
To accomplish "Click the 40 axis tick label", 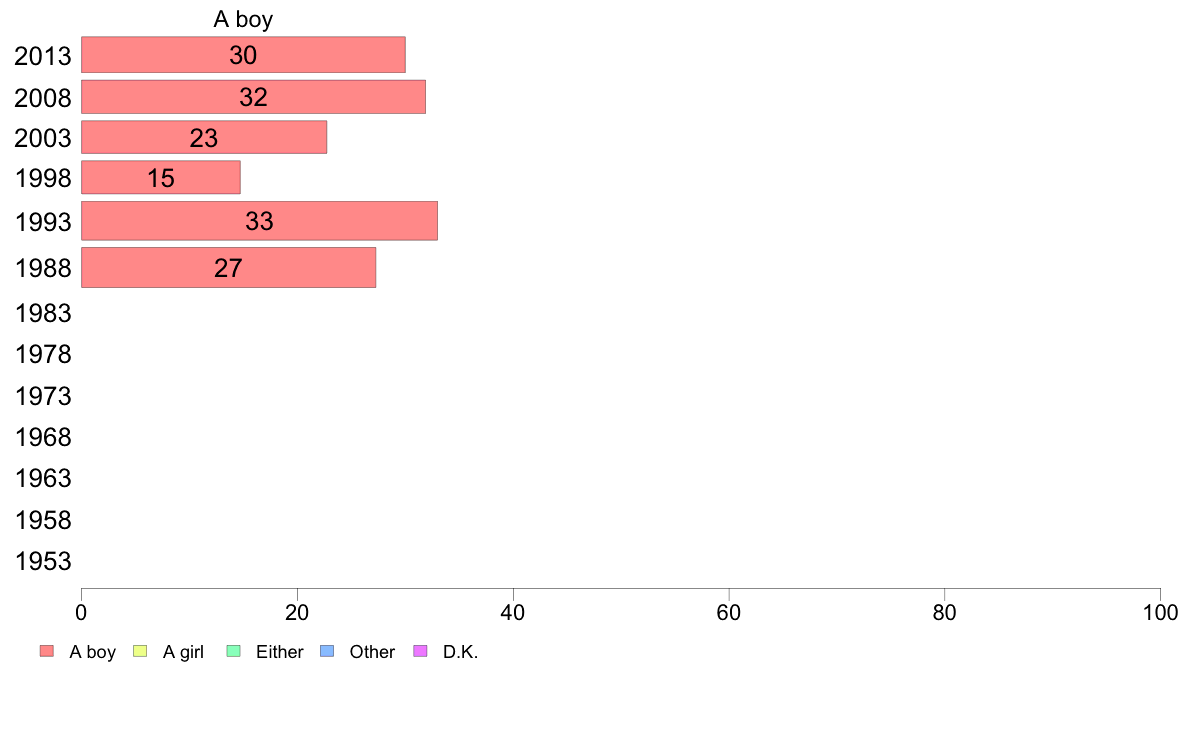I will (x=513, y=613).
